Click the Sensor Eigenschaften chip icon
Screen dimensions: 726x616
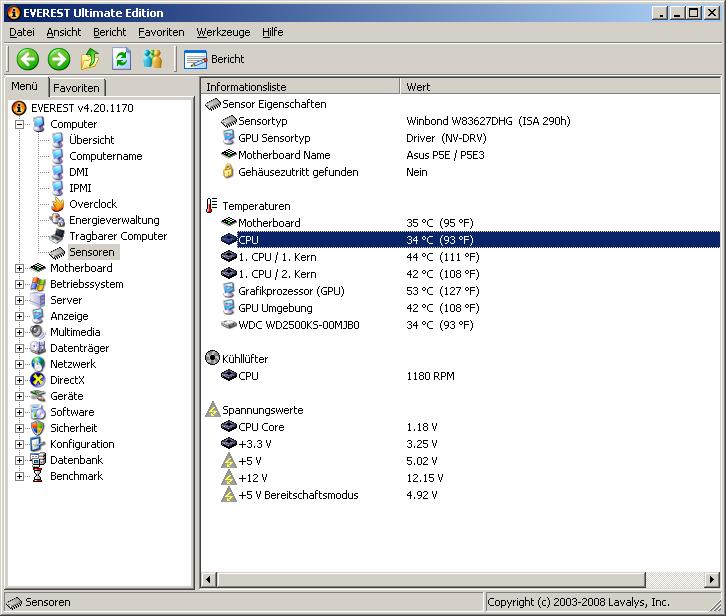coord(213,104)
